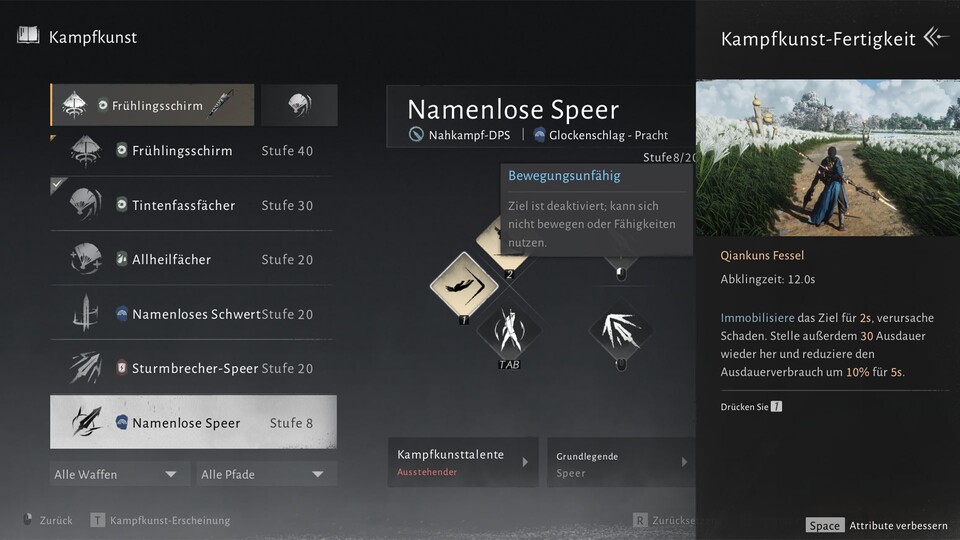Click the Allheilfächer fan icon
Image resolution: width=960 pixels, height=540 pixels.
(x=85, y=259)
